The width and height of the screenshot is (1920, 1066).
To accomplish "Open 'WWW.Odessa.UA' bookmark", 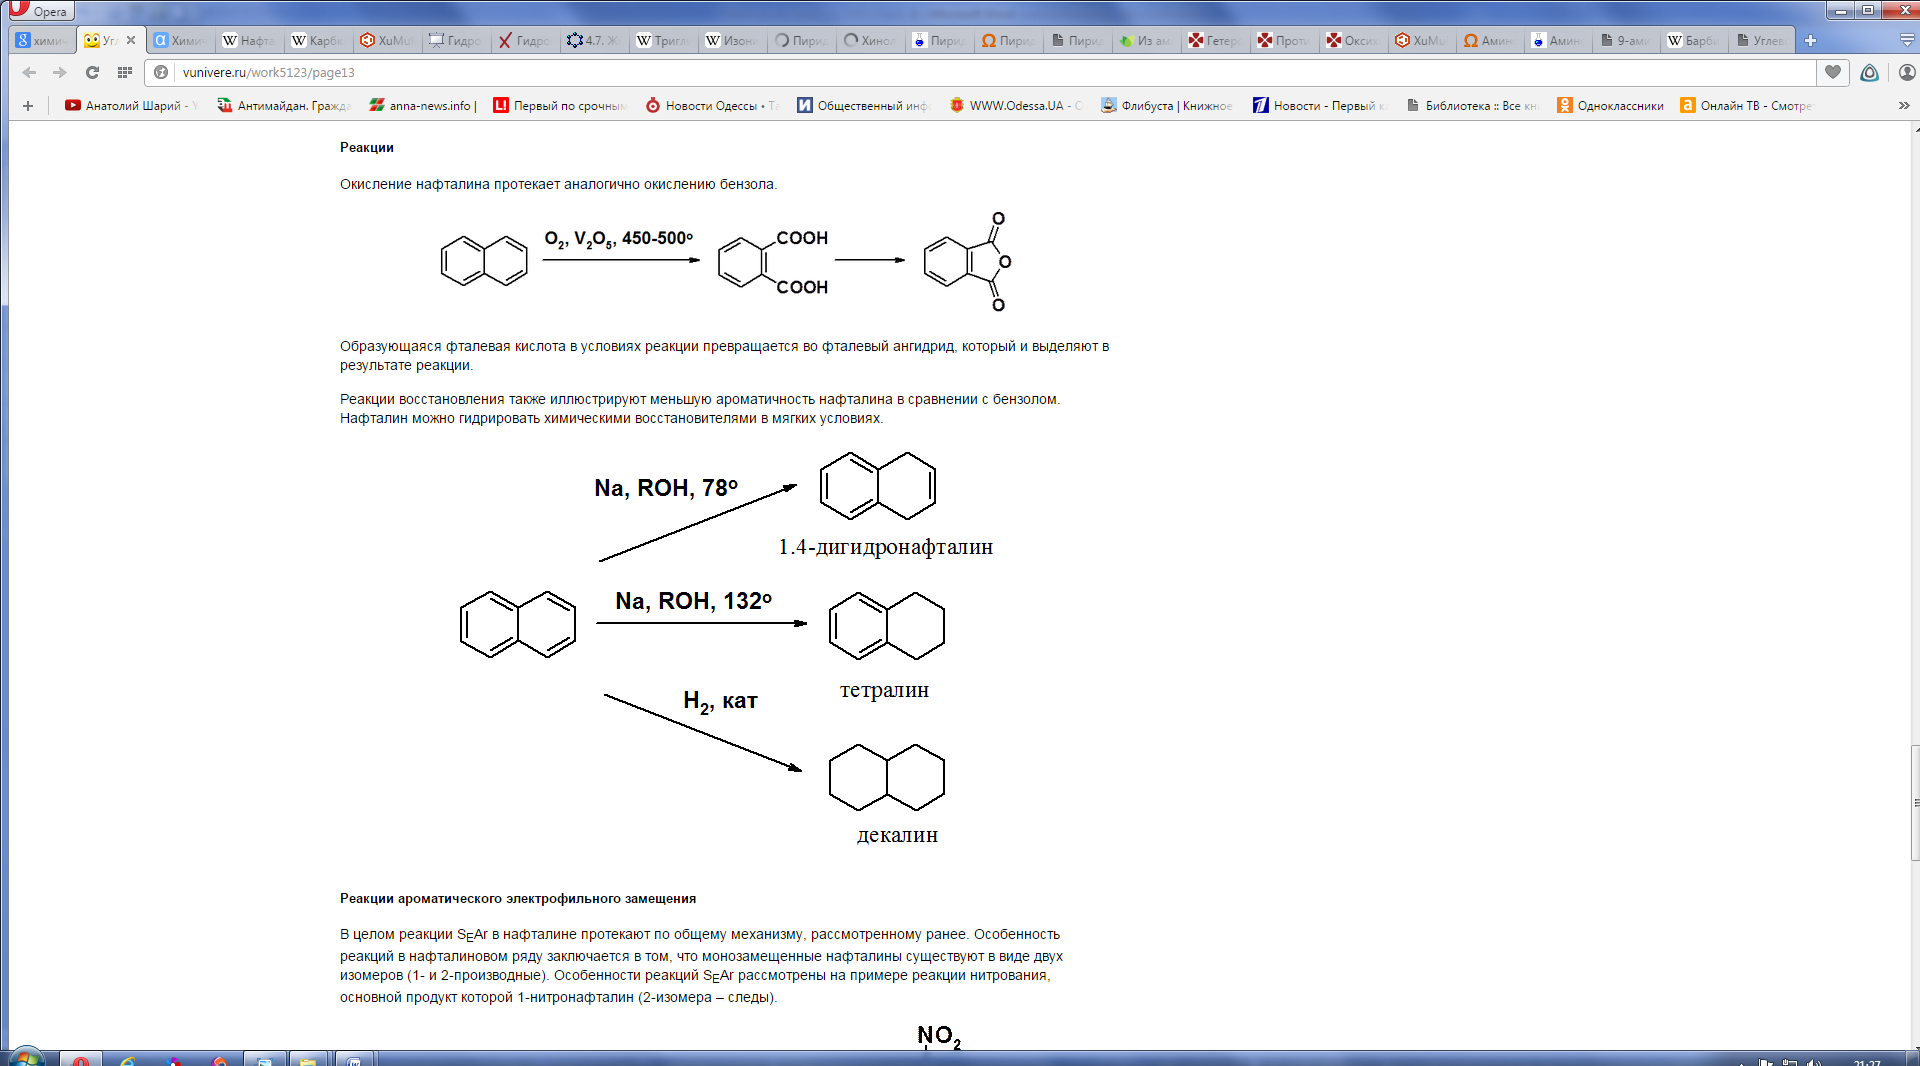I will 1015,105.
